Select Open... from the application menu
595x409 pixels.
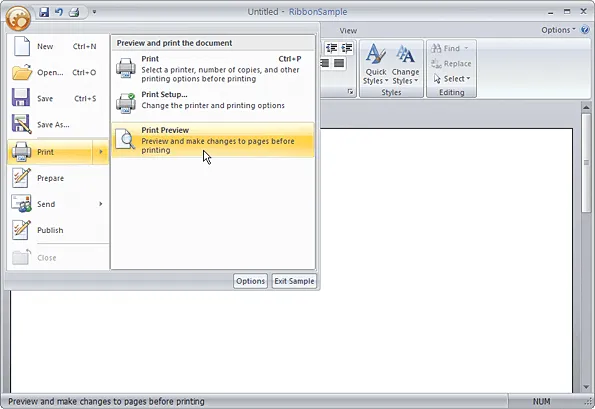click(x=58, y=72)
